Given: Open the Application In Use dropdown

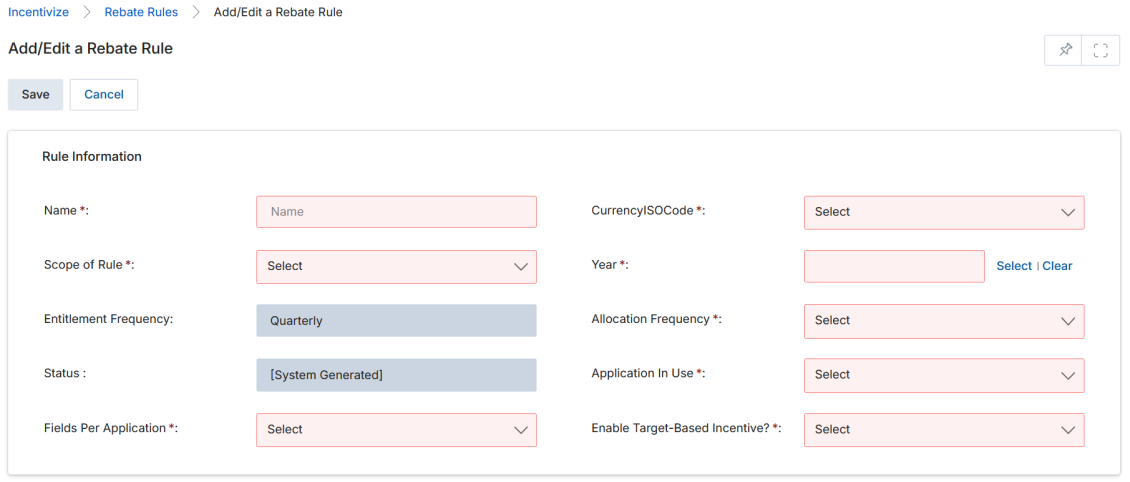Looking at the screenshot, I should coord(944,375).
